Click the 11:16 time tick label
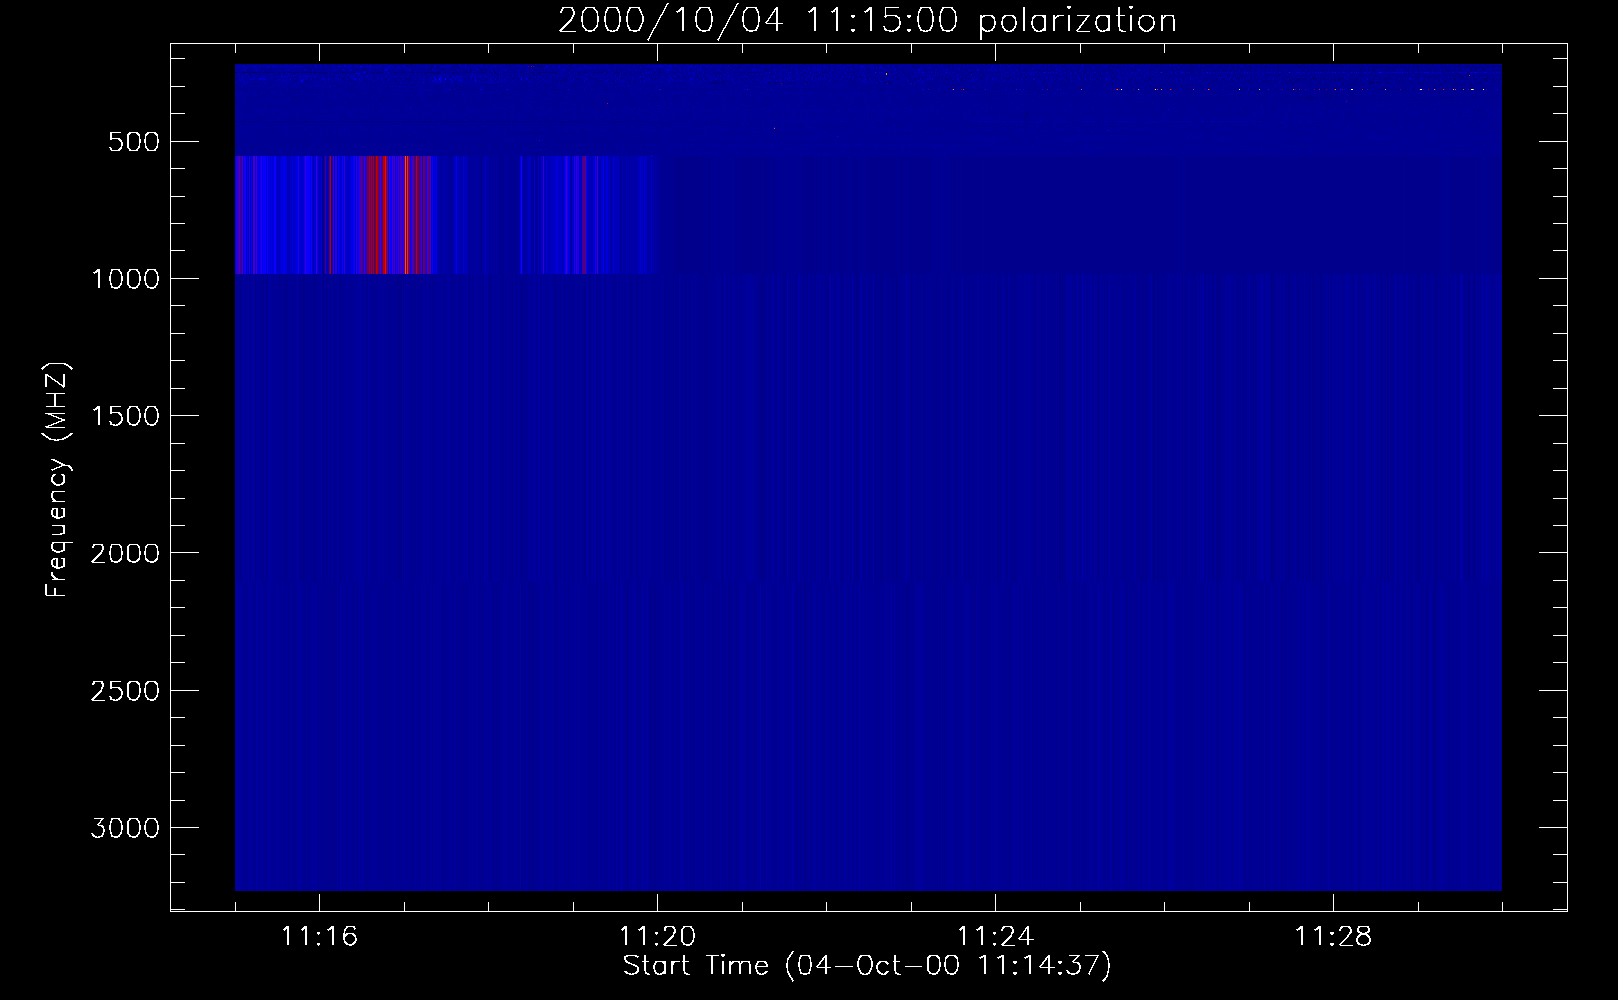1618x1000 pixels. [x=319, y=937]
